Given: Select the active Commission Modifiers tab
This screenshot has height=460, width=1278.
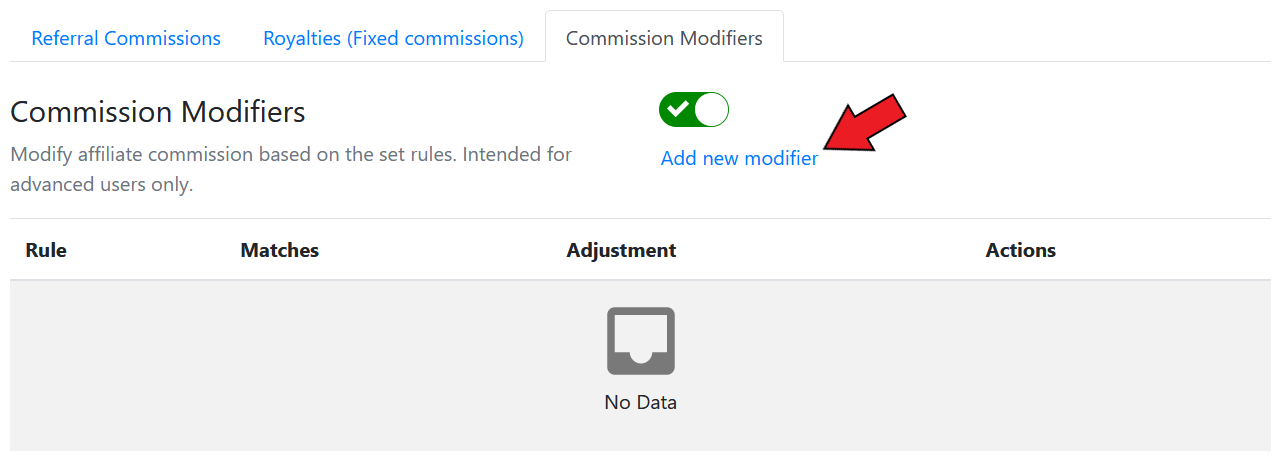Looking at the screenshot, I should (x=664, y=38).
